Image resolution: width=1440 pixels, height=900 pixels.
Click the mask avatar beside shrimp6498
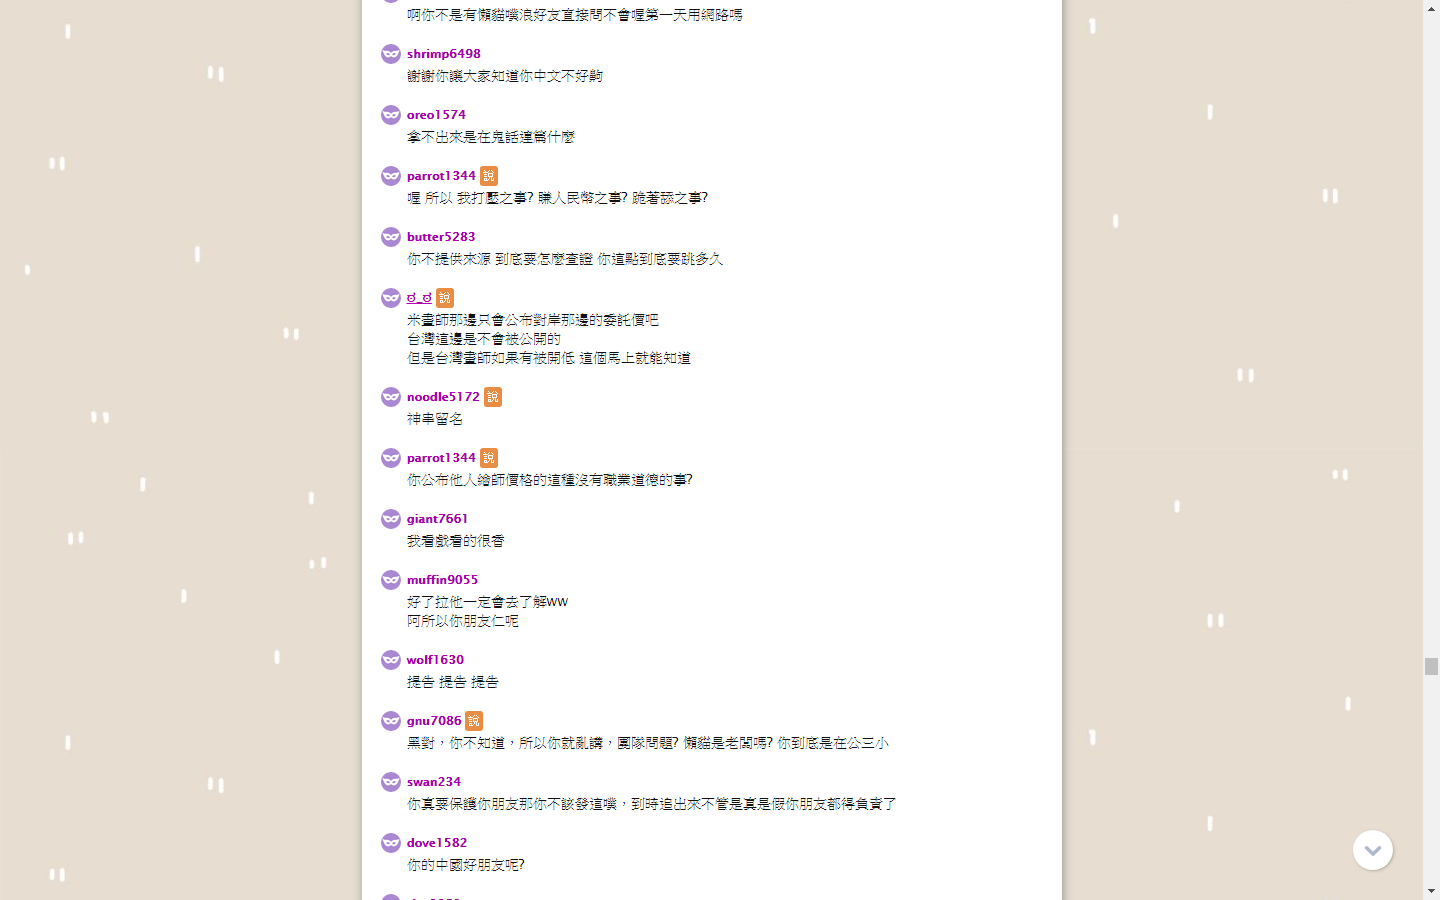click(391, 54)
